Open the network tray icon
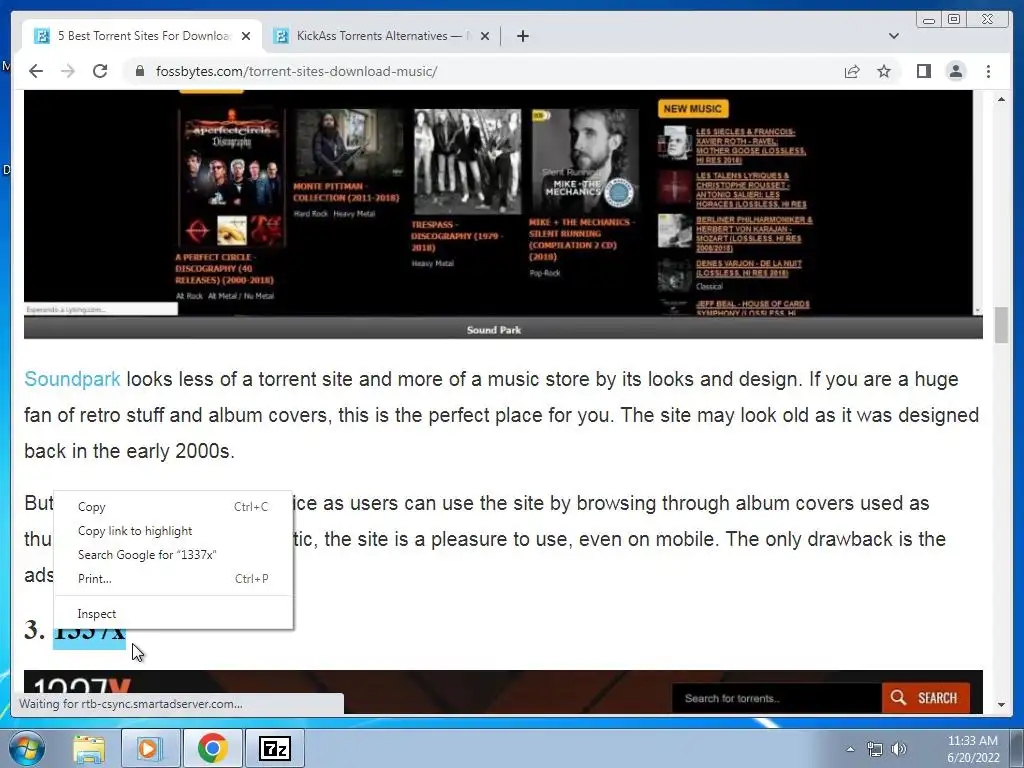This screenshot has height=768, width=1024. 874,749
